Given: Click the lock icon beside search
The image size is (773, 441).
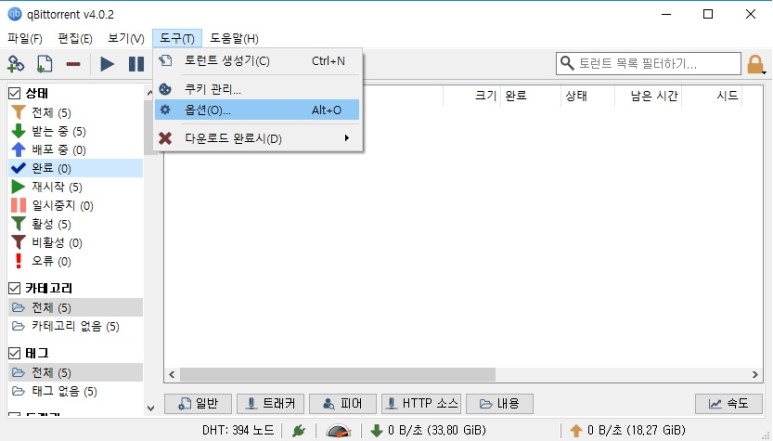Looking at the screenshot, I should pos(755,64).
